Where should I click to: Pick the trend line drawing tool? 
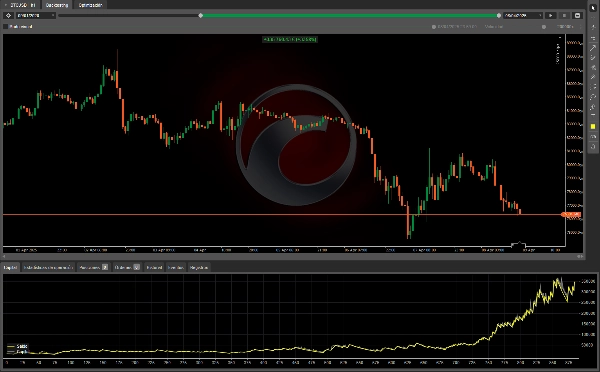point(593,48)
